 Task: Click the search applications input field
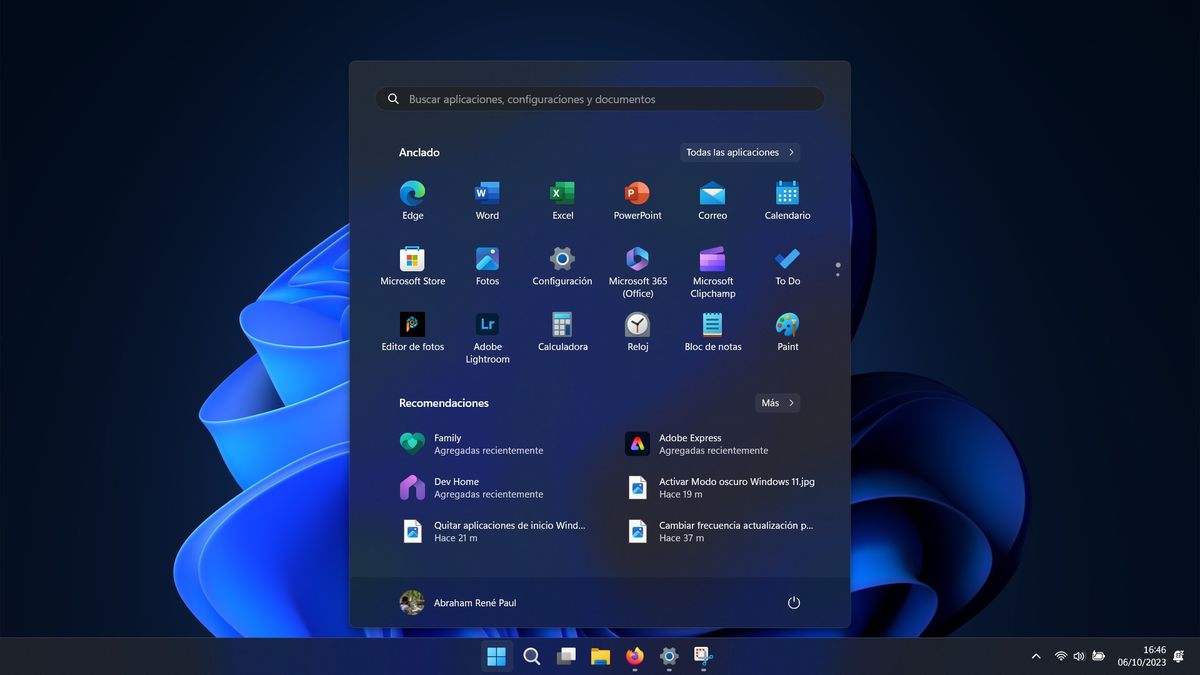pyautogui.click(x=598, y=98)
